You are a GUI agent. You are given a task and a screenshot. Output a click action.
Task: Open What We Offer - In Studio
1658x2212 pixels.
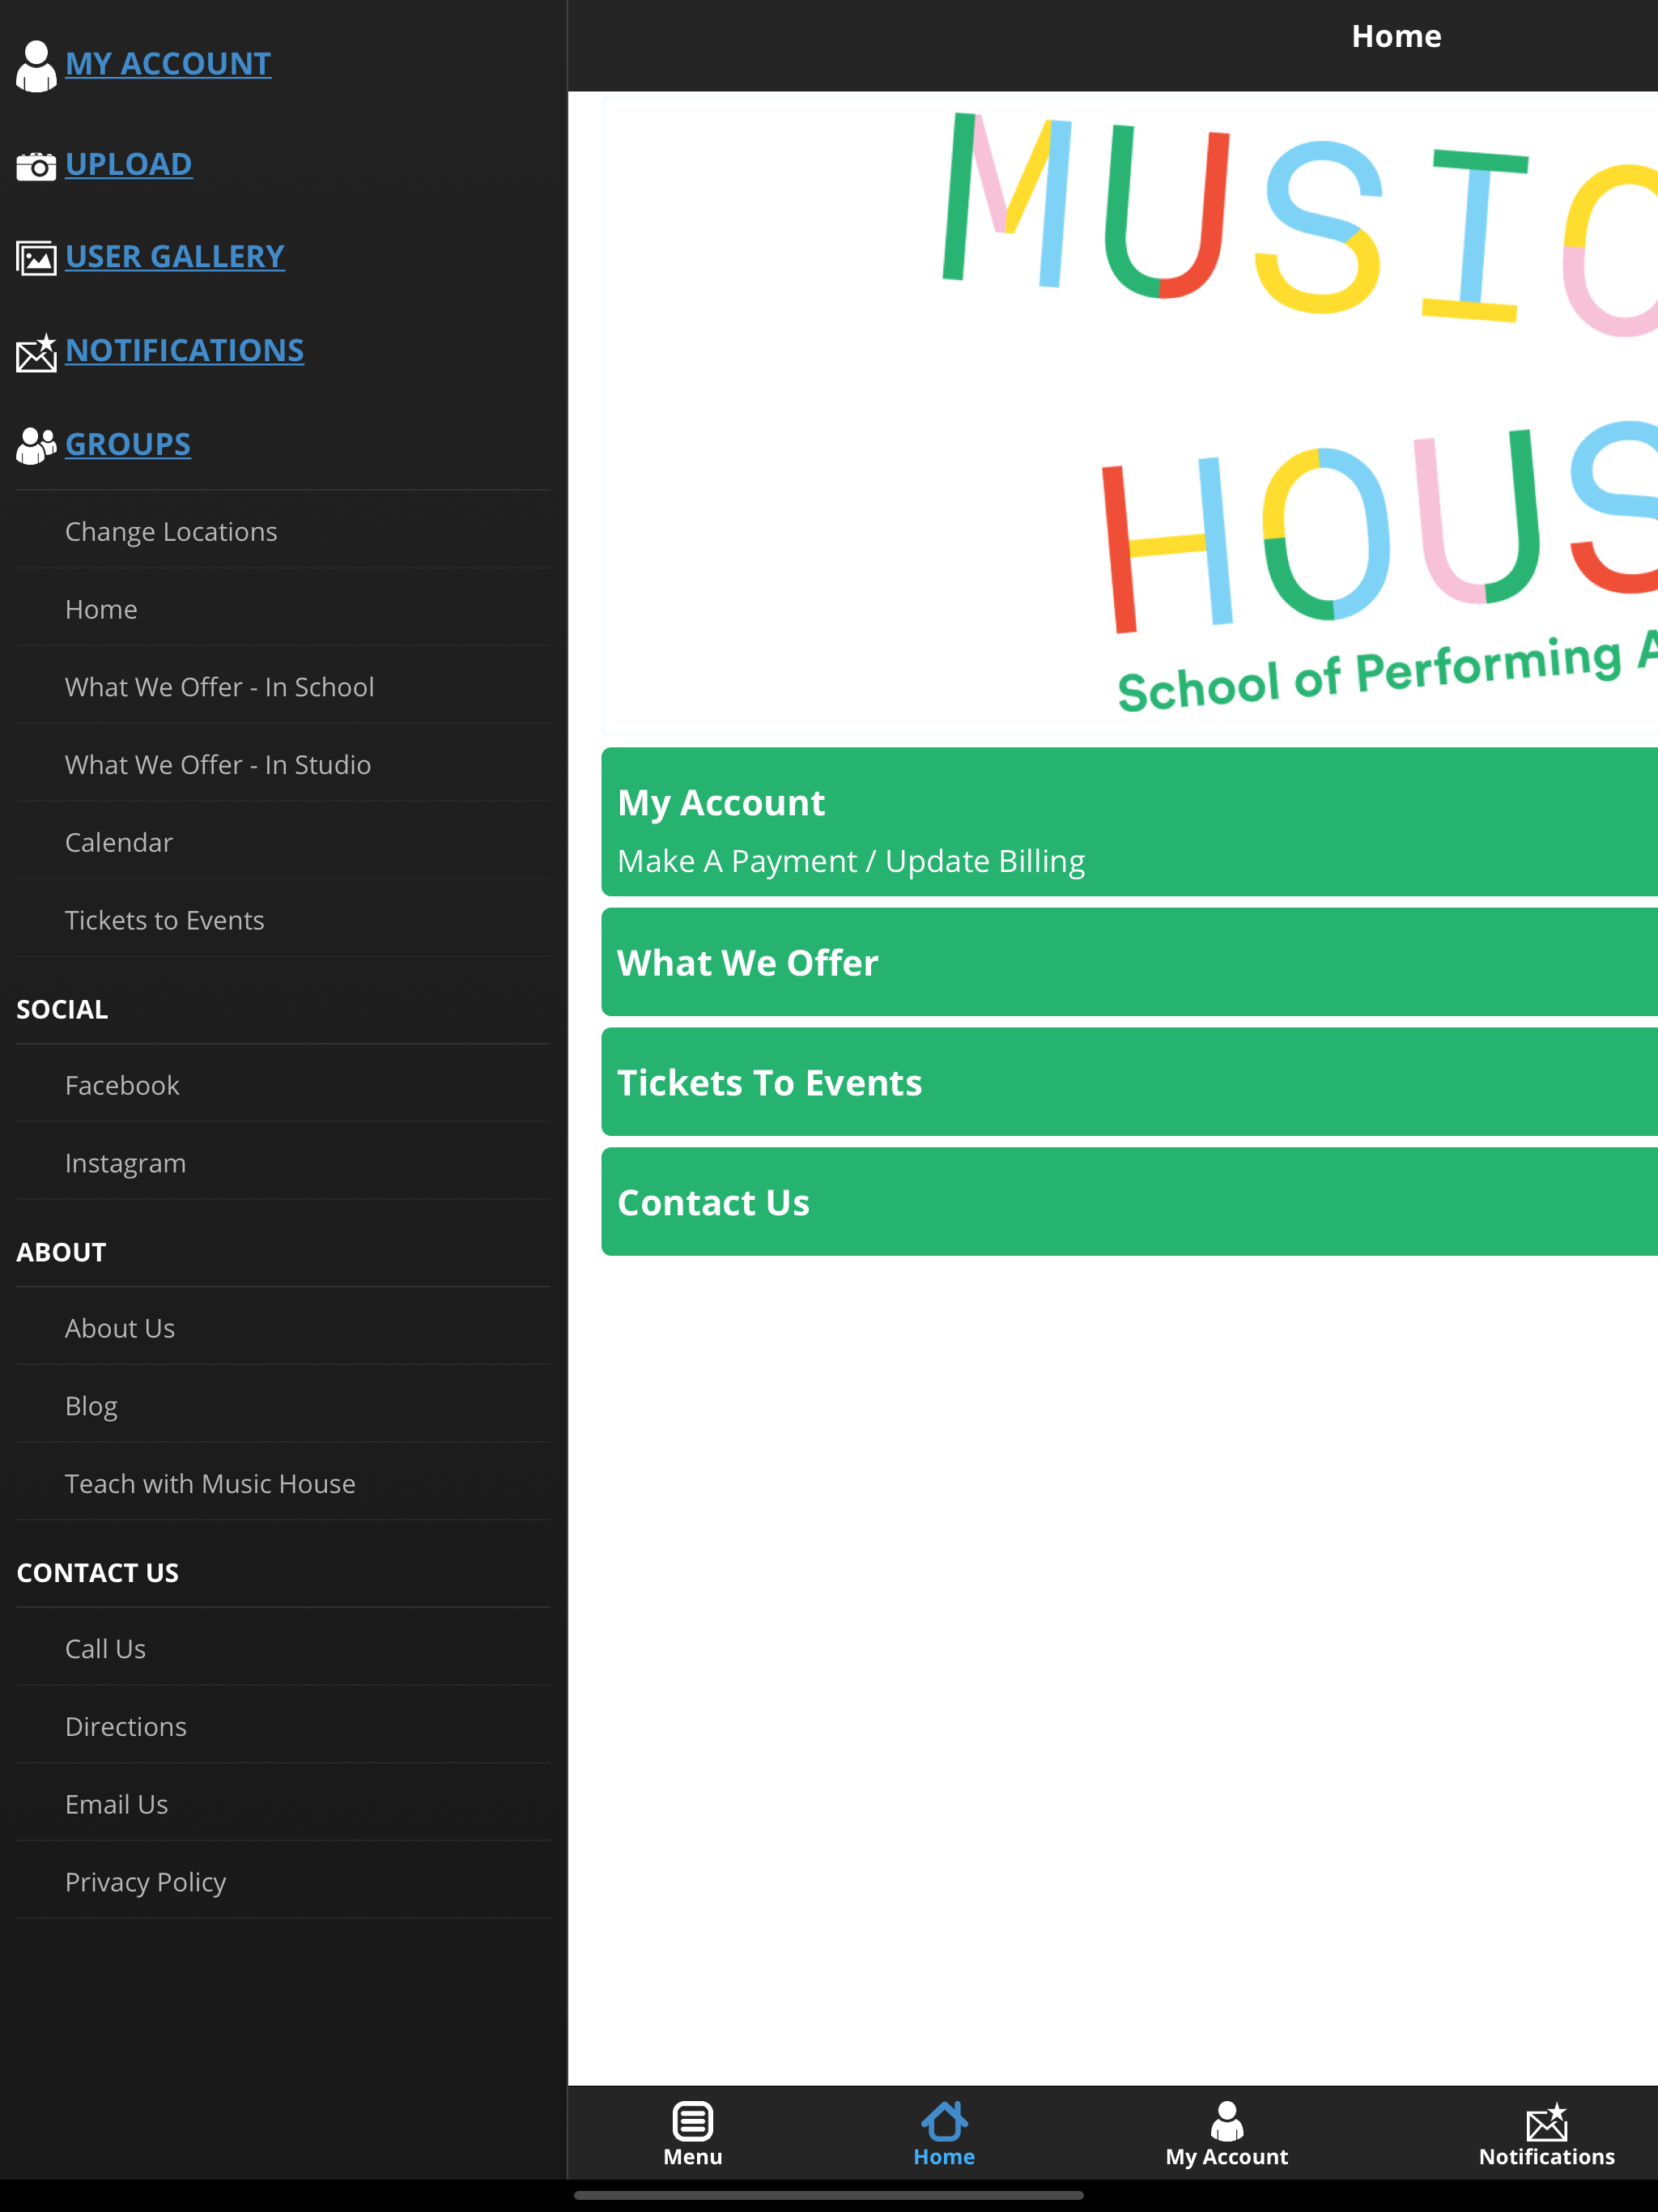tap(283, 765)
